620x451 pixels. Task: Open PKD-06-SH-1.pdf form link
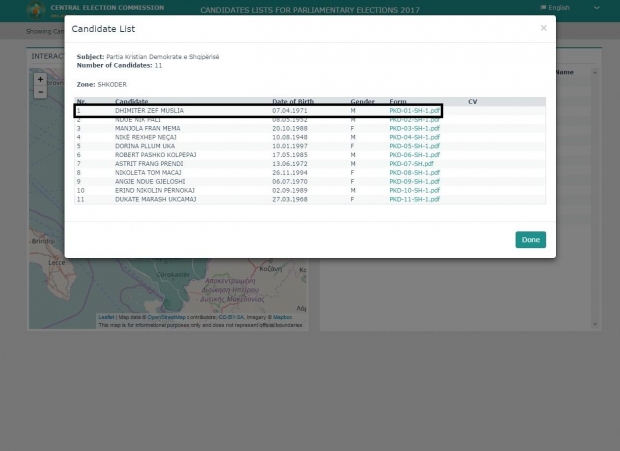click(414, 155)
